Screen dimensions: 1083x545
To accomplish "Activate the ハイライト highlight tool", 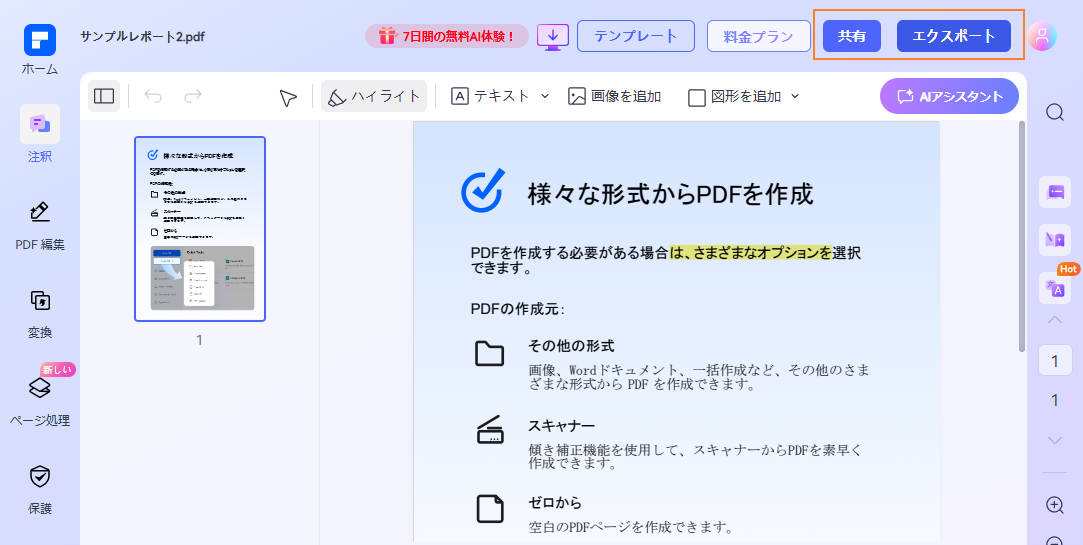I will point(374,96).
